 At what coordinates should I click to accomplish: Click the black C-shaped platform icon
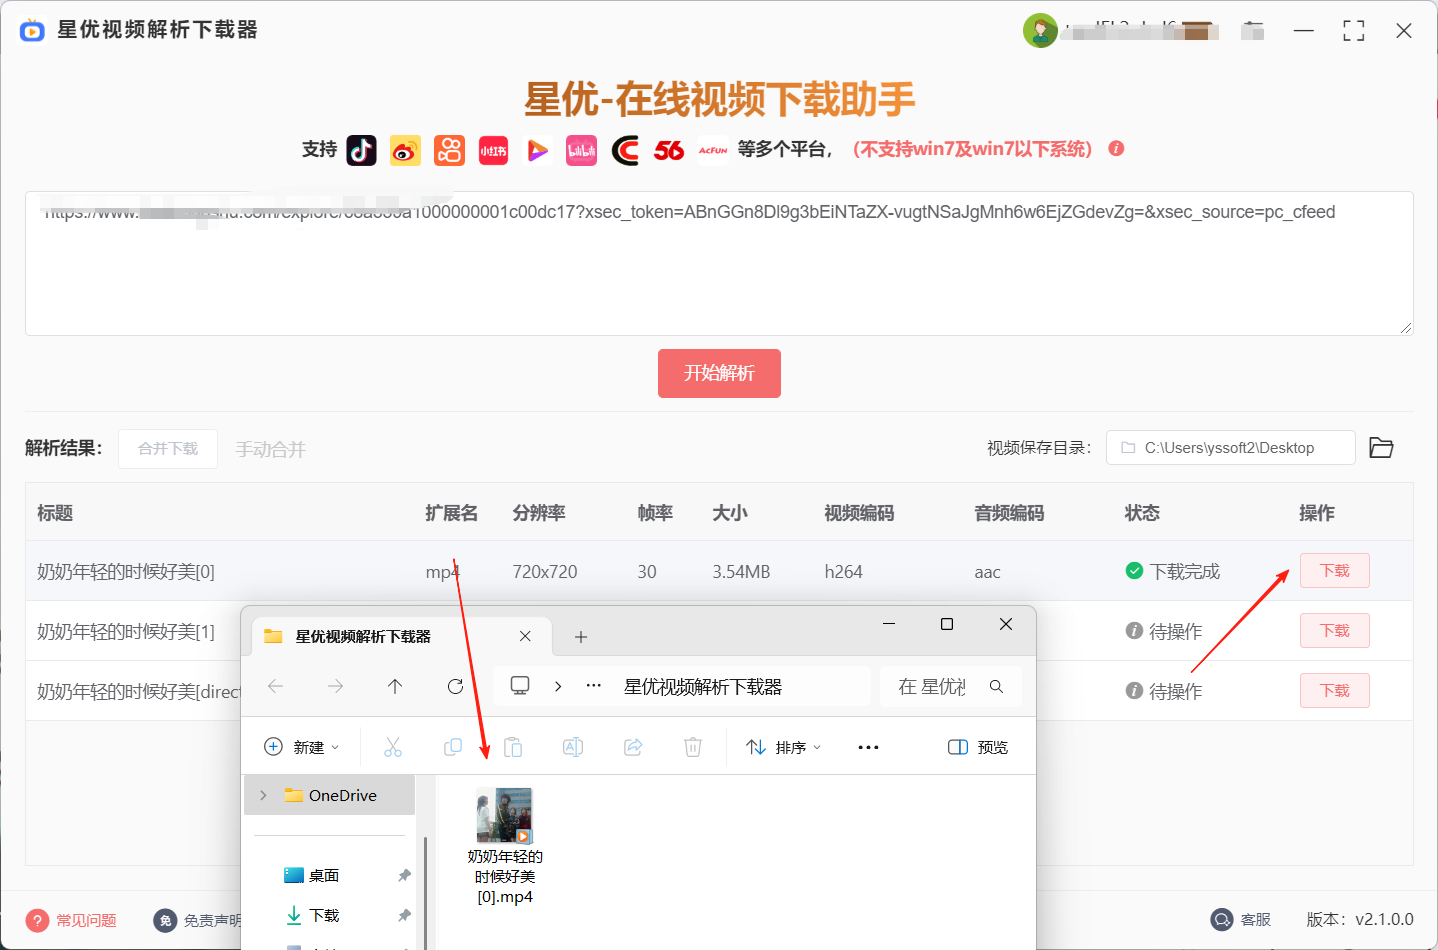coord(625,150)
